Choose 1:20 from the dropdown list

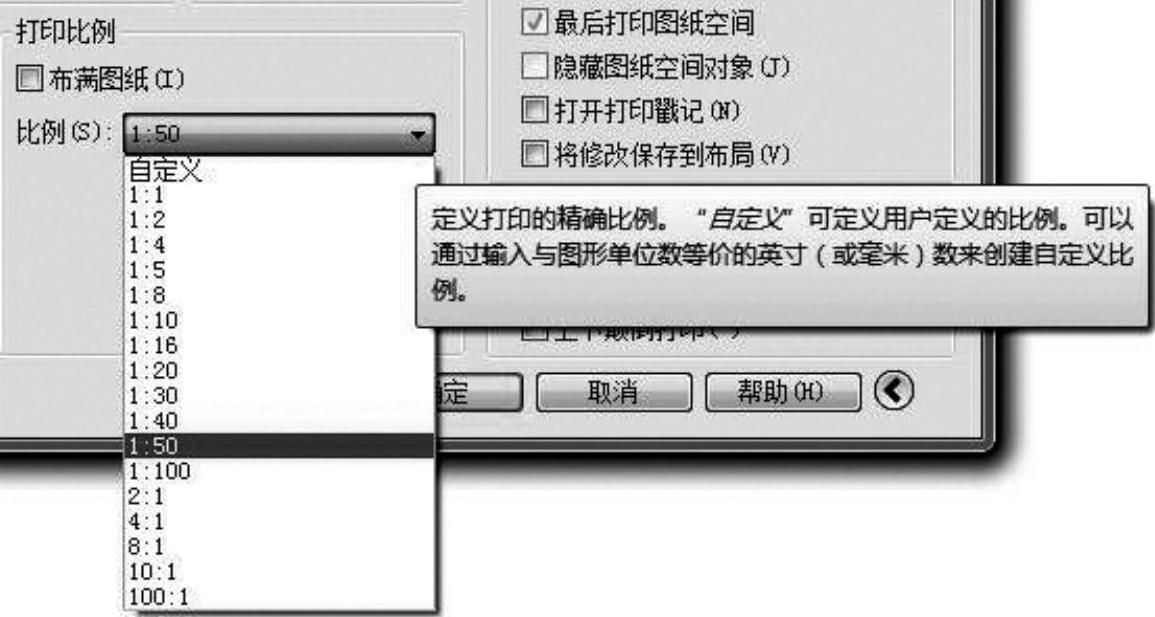pyautogui.click(x=280, y=370)
